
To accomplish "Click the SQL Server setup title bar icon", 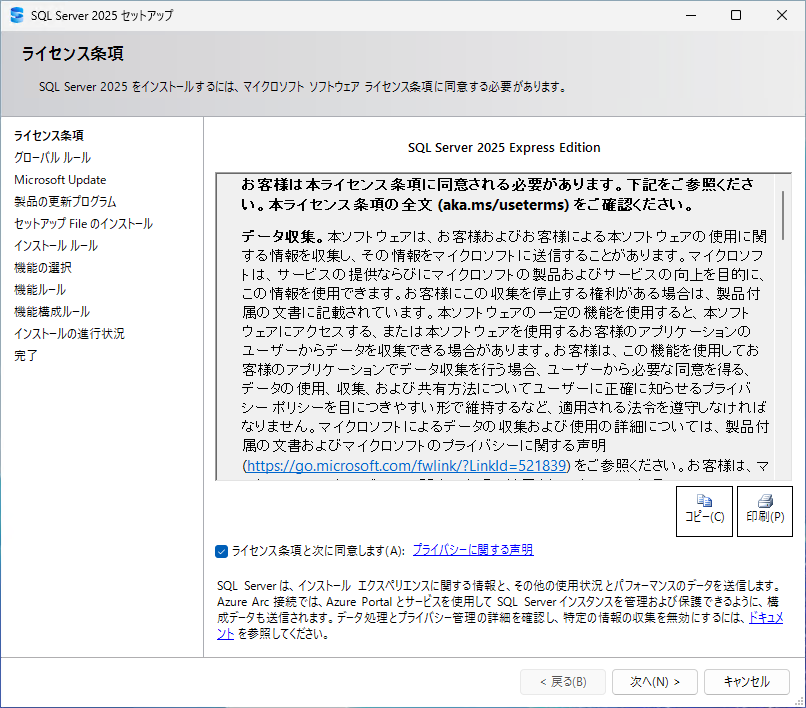I will pyautogui.click(x=17, y=15).
